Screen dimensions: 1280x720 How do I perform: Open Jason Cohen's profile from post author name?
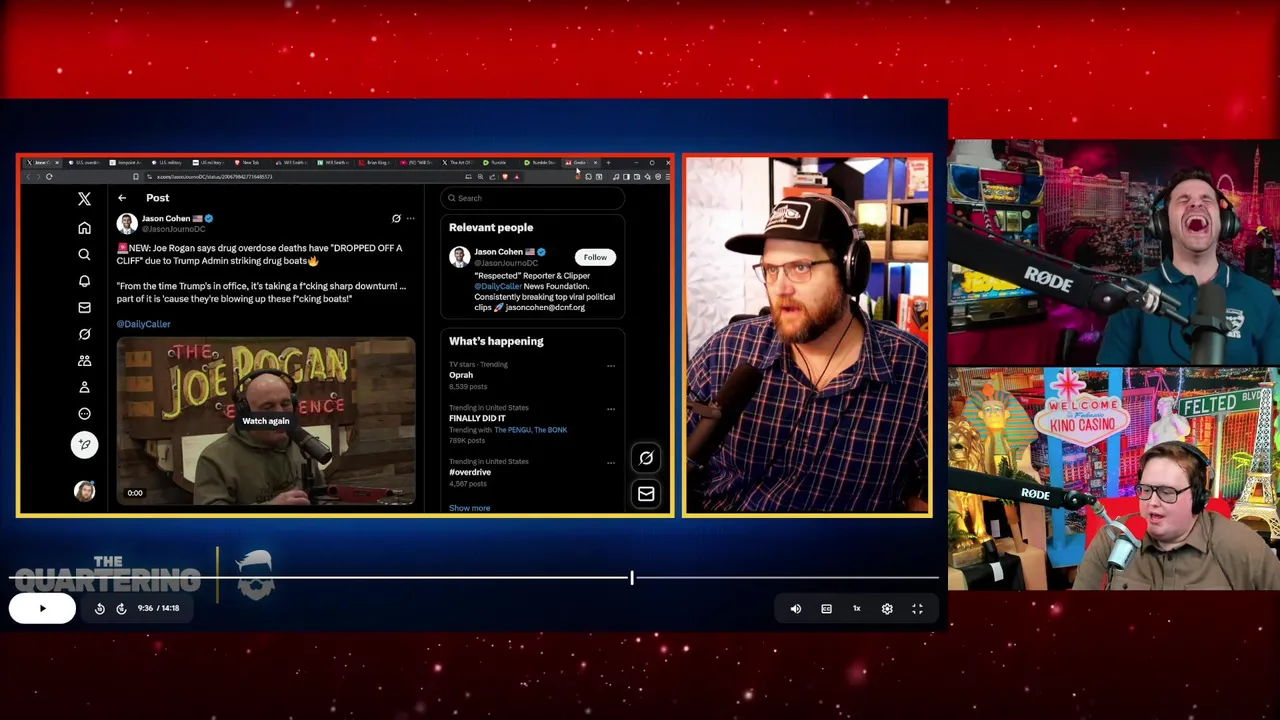point(166,218)
